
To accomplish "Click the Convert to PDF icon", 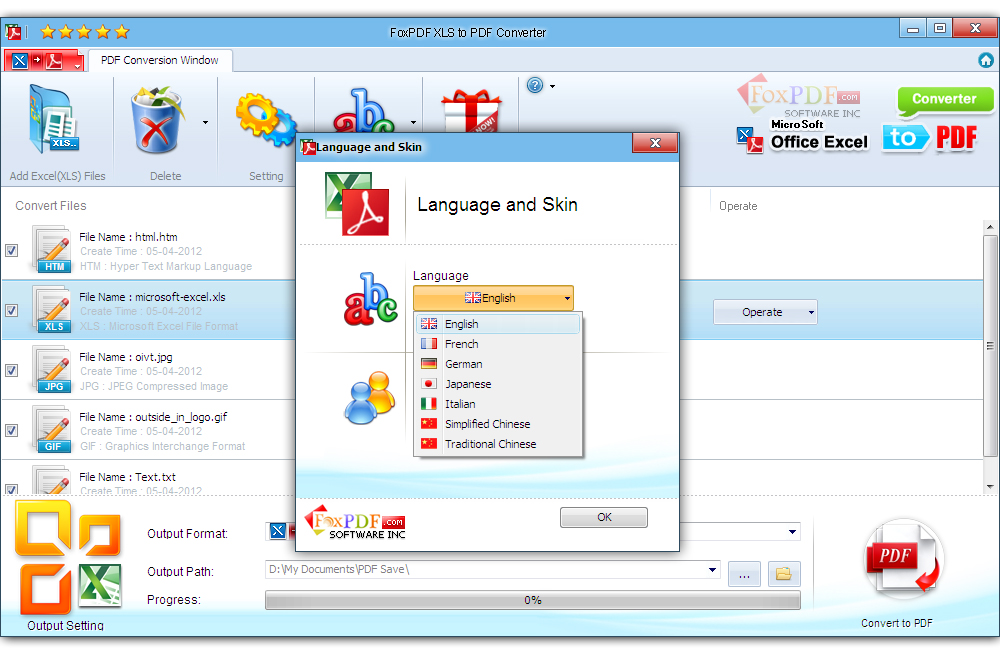I will pos(903,559).
